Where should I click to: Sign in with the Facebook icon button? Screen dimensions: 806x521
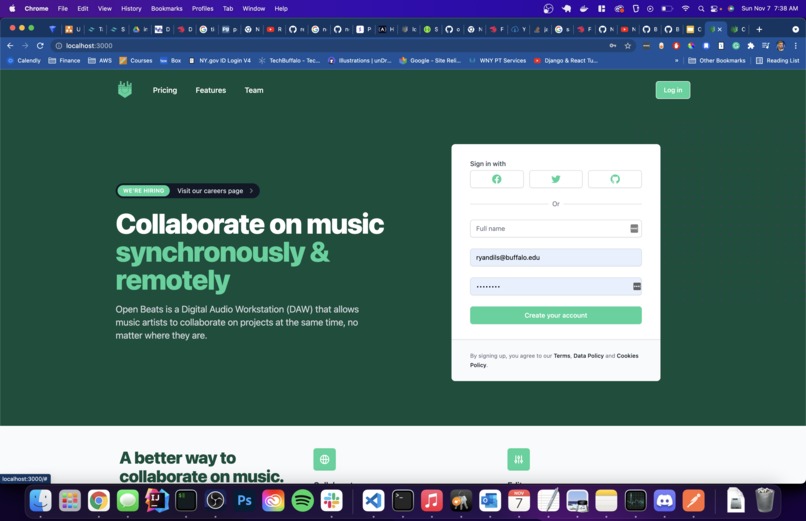coord(497,179)
